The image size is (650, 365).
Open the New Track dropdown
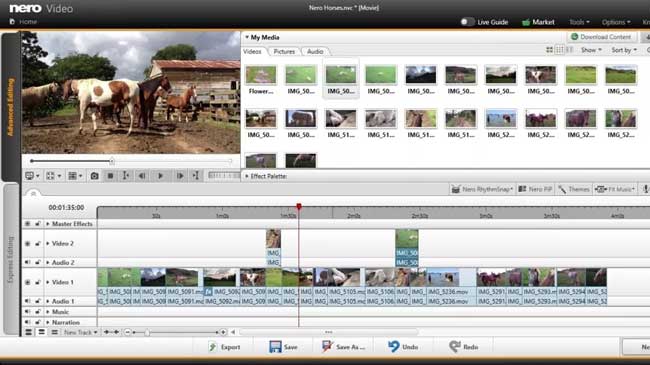click(80, 332)
